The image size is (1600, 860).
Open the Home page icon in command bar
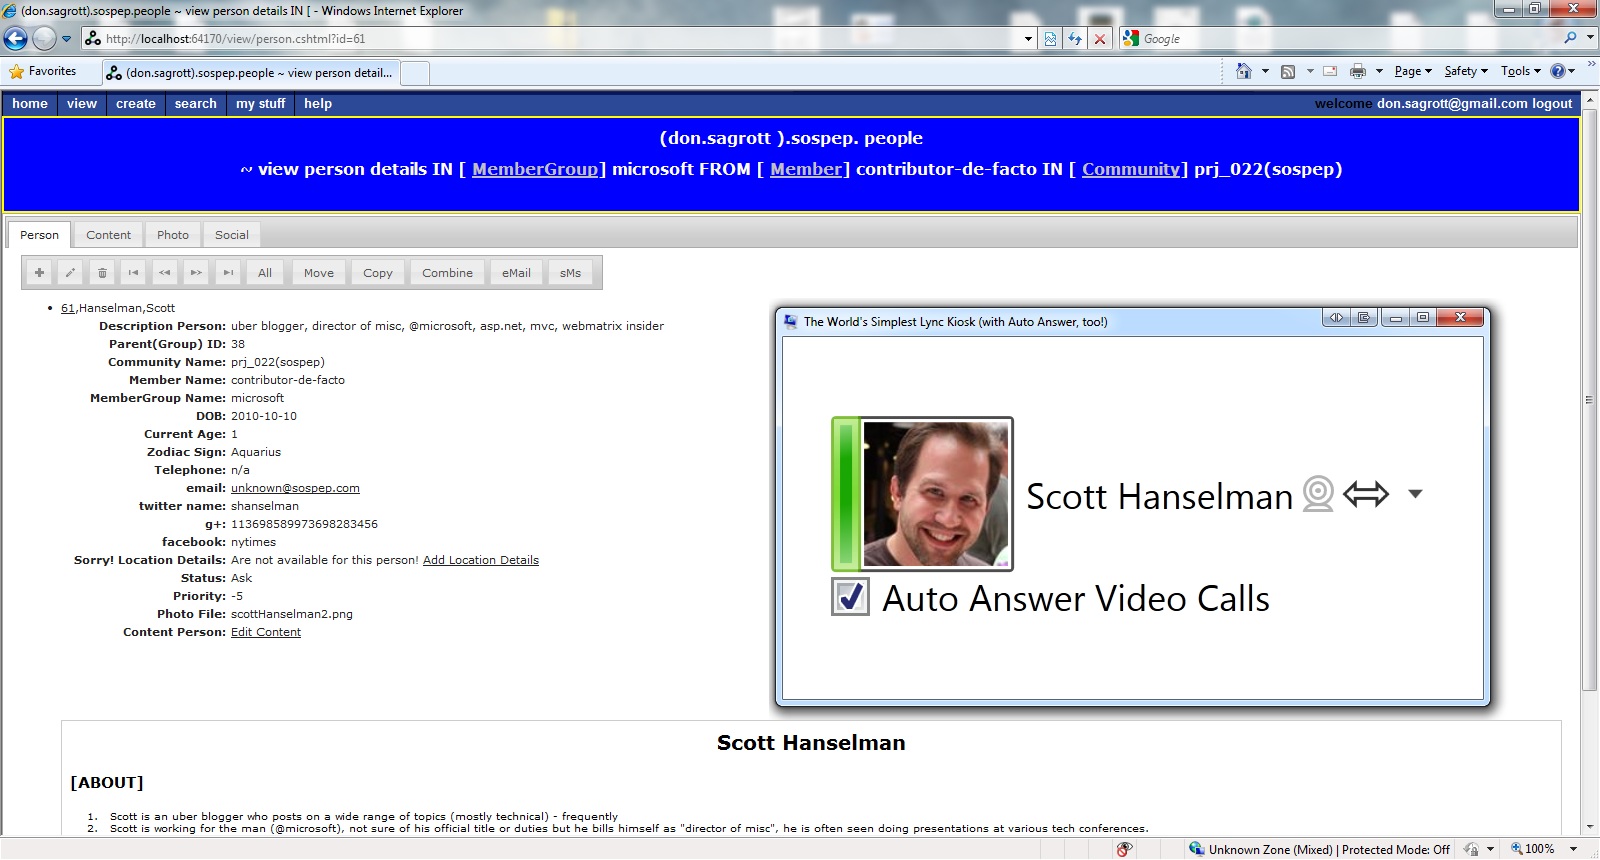[1244, 71]
